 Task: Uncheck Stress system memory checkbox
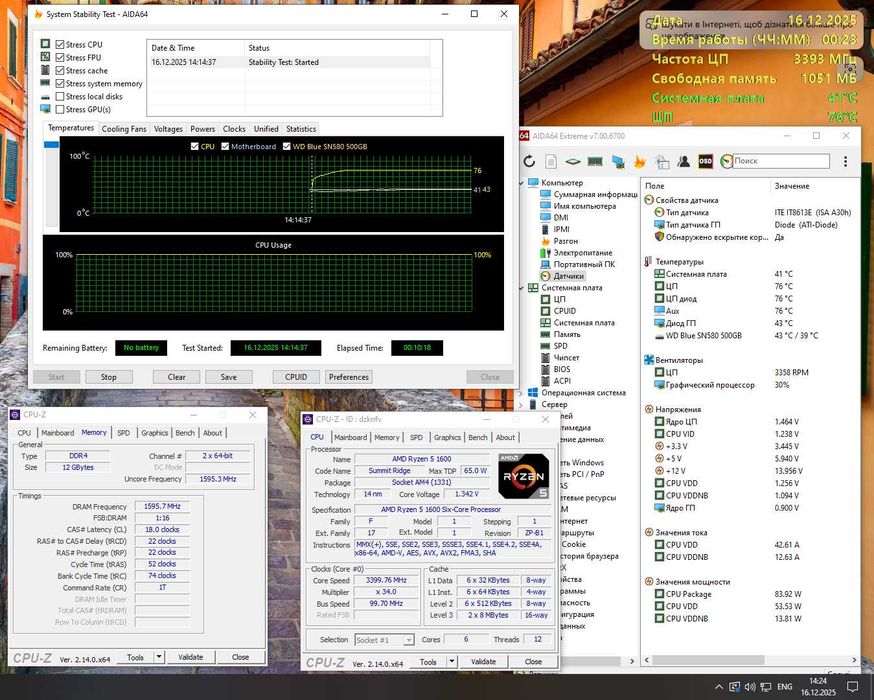60,83
